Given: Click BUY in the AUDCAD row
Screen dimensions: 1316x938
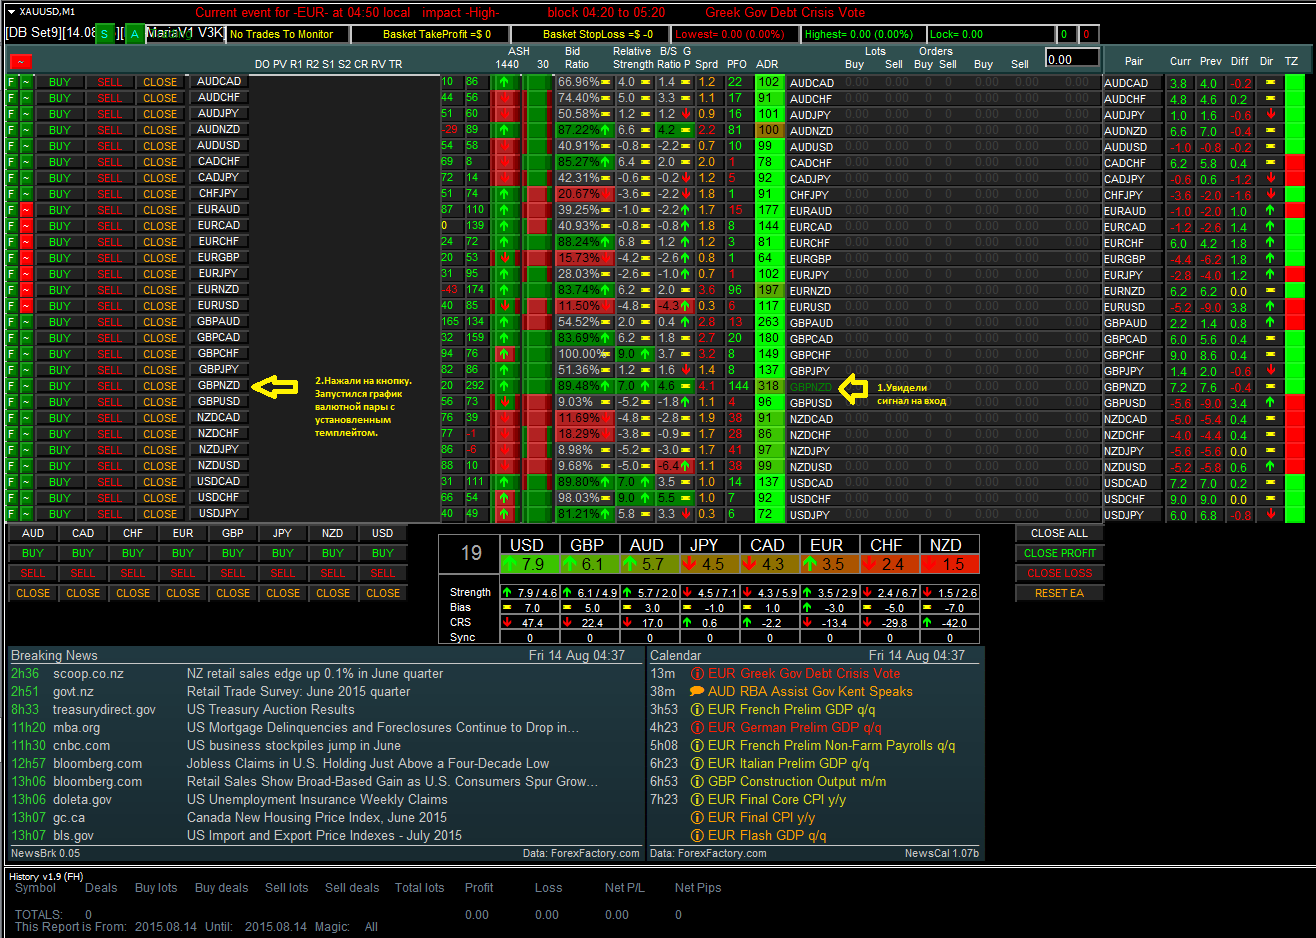Looking at the screenshot, I should click(x=60, y=82).
